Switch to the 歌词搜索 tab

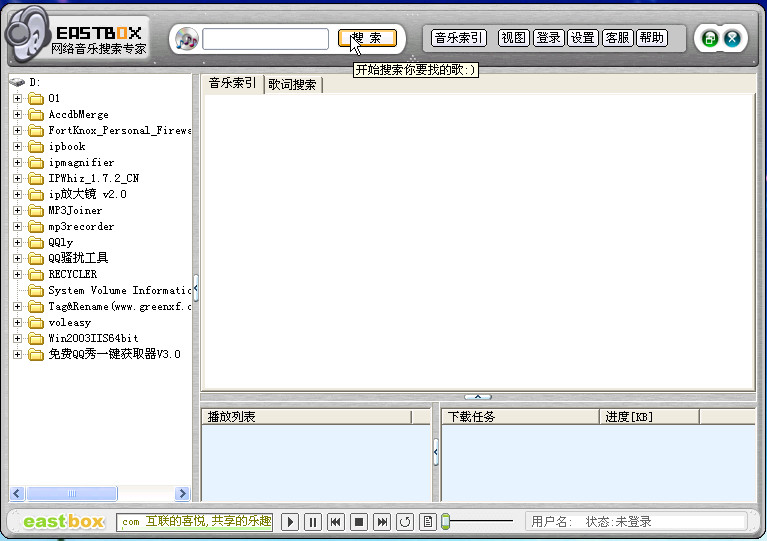292,85
